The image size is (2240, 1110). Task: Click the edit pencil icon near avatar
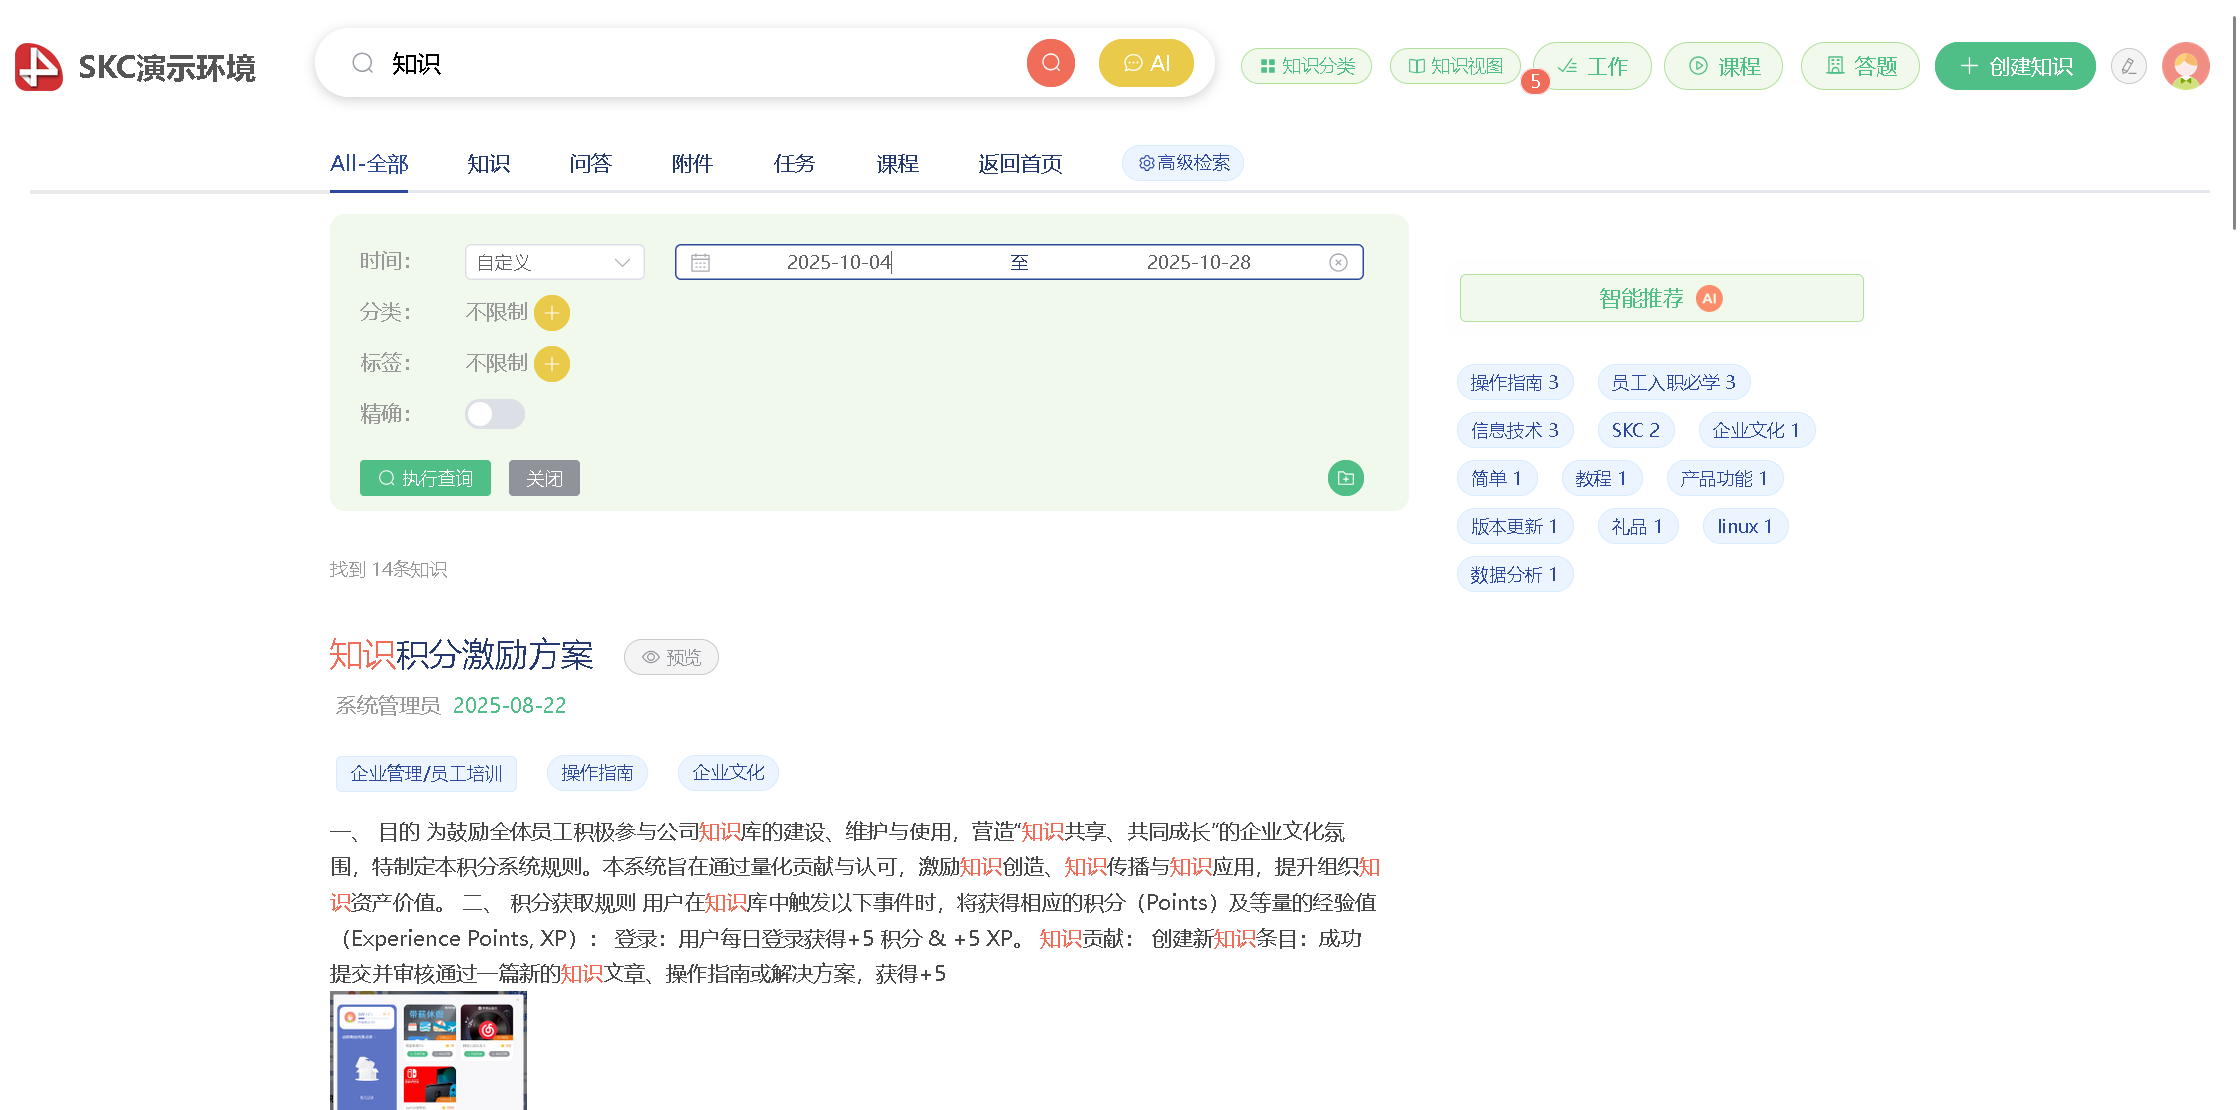(2128, 66)
